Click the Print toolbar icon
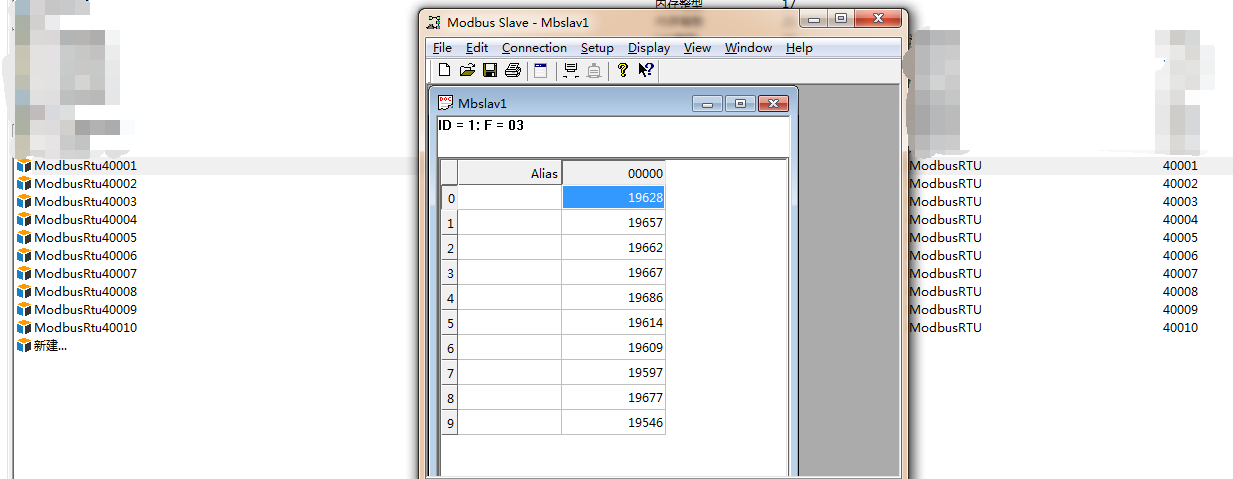Image resolution: width=1233 pixels, height=479 pixels. click(x=513, y=70)
